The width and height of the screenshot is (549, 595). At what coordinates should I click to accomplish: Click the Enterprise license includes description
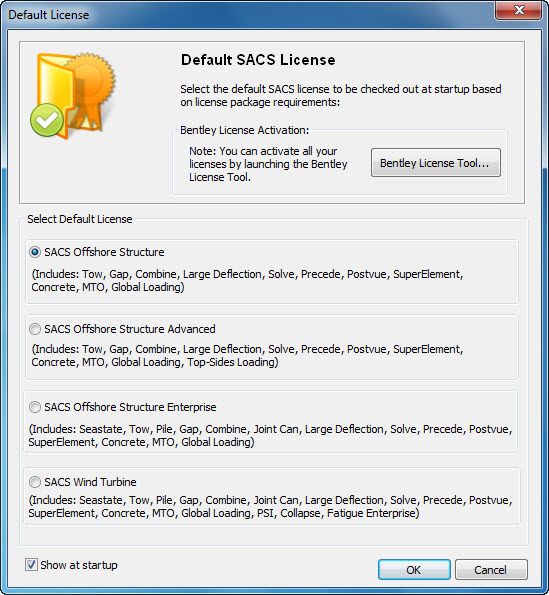click(270, 436)
